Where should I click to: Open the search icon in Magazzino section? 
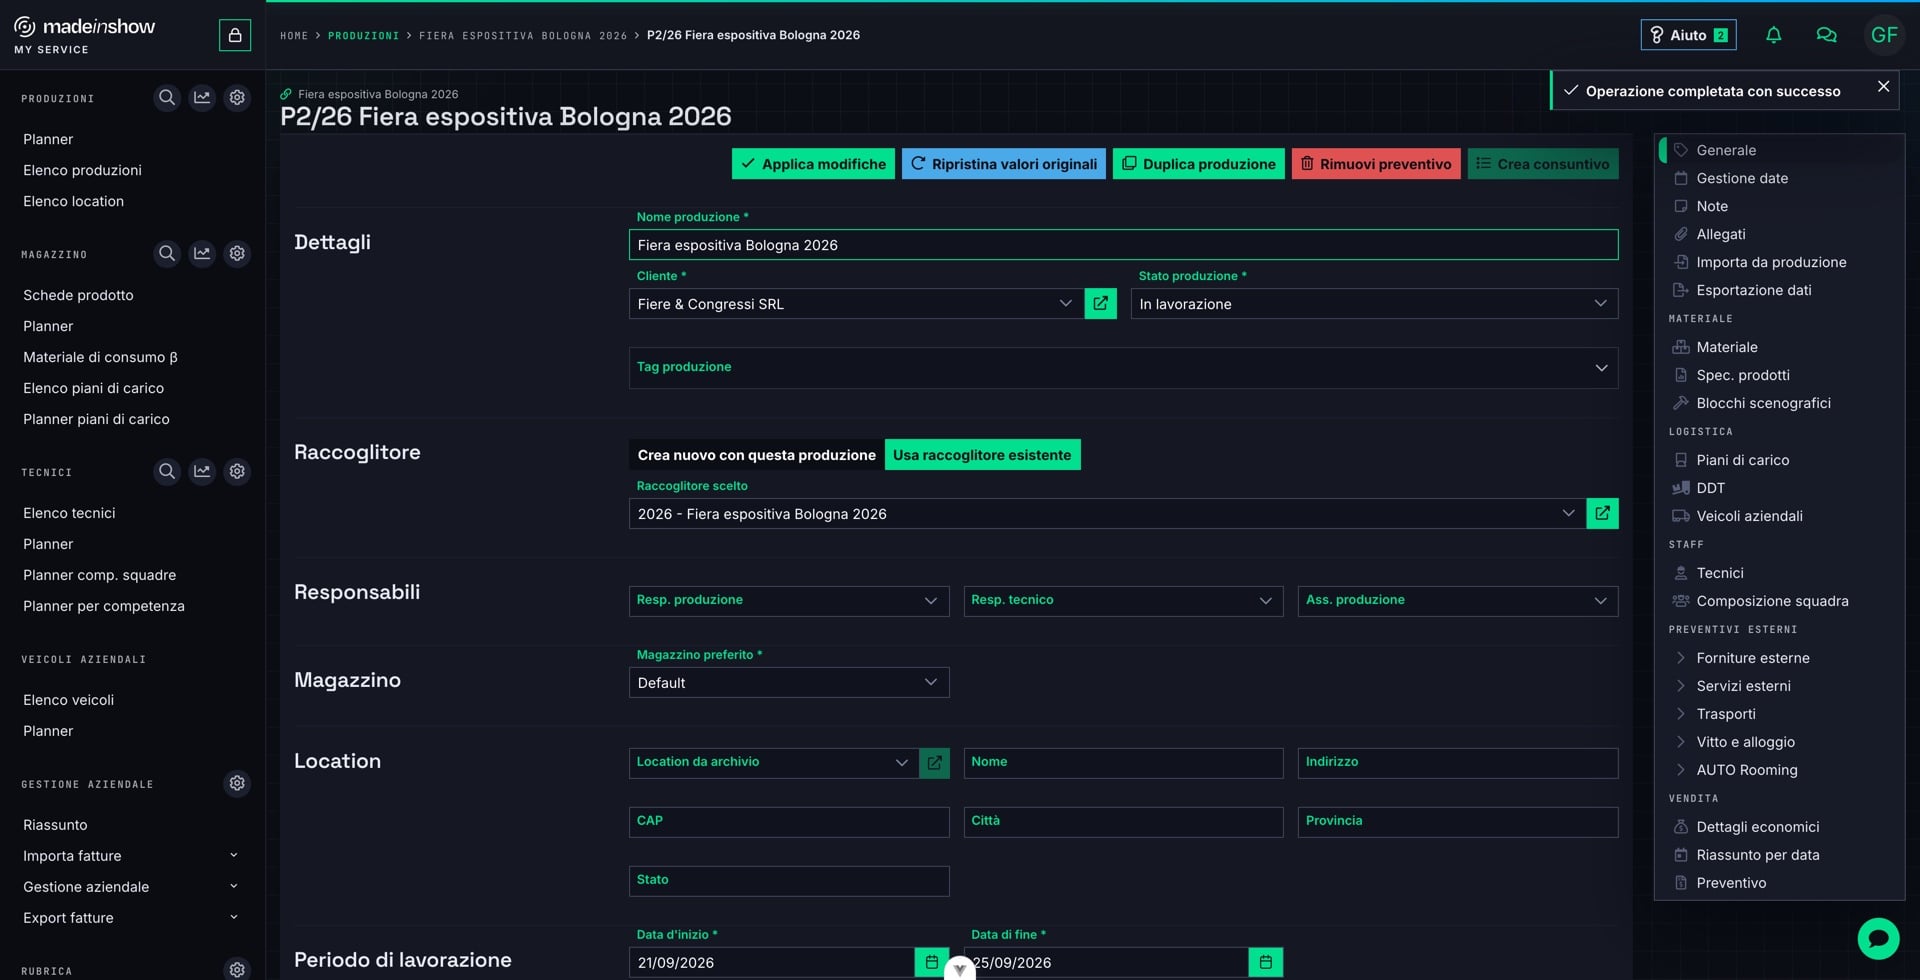tap(167, 254)
